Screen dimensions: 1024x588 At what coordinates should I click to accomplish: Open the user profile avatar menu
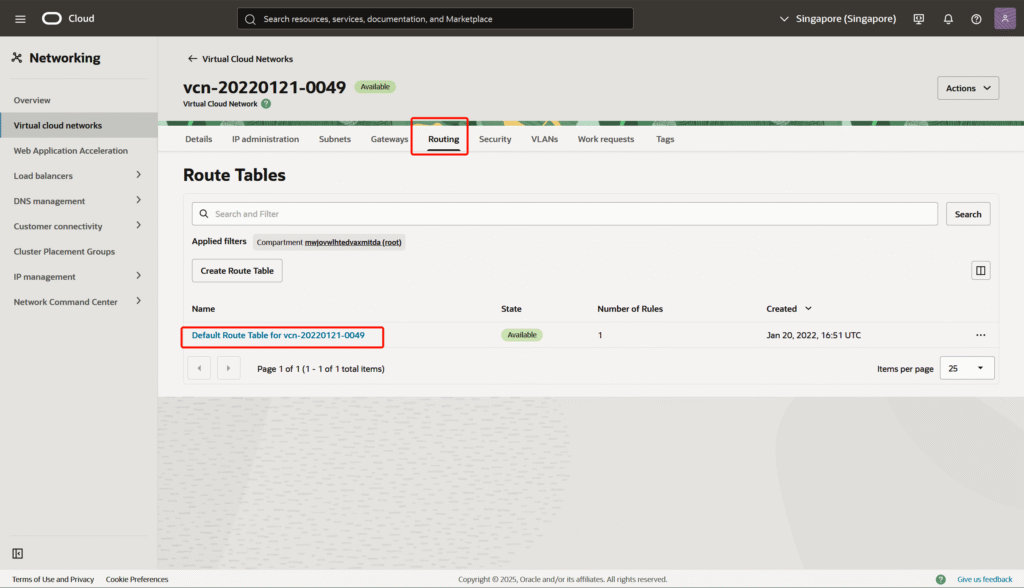(x=1005, y=19)
